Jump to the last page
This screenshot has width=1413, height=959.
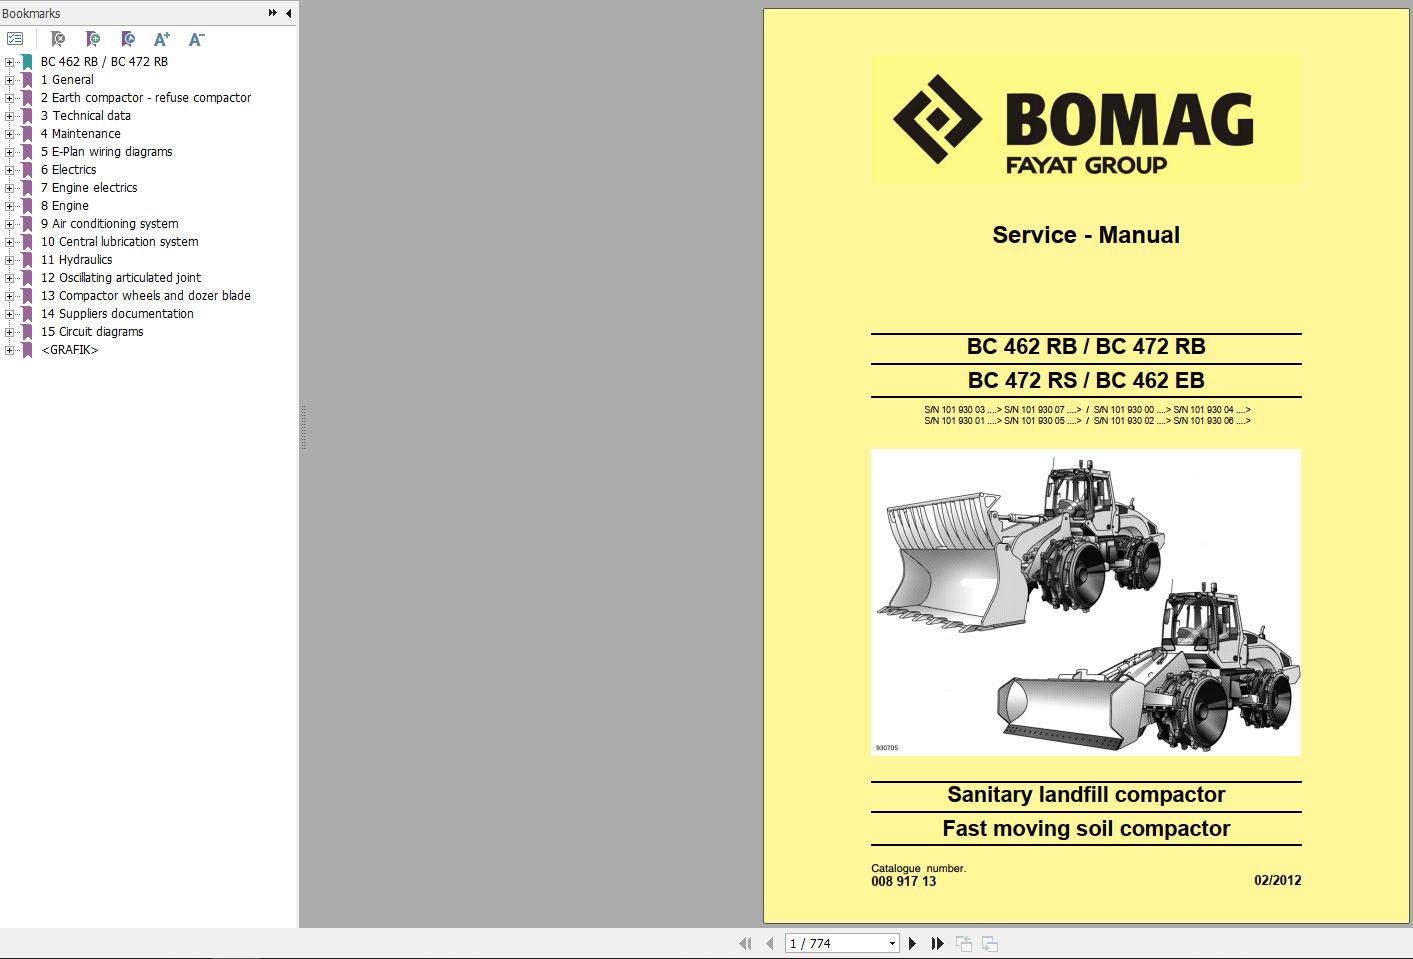click(x=937, y=943)
